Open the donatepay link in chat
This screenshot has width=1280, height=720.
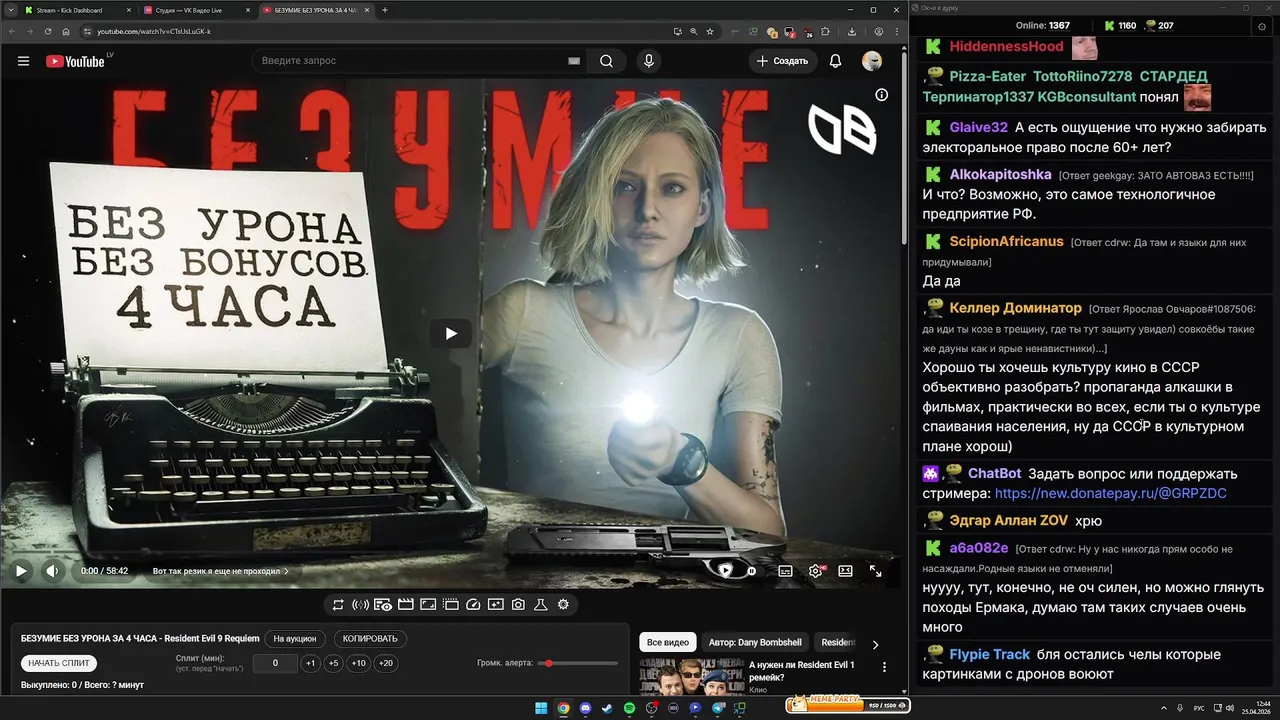1111,493
